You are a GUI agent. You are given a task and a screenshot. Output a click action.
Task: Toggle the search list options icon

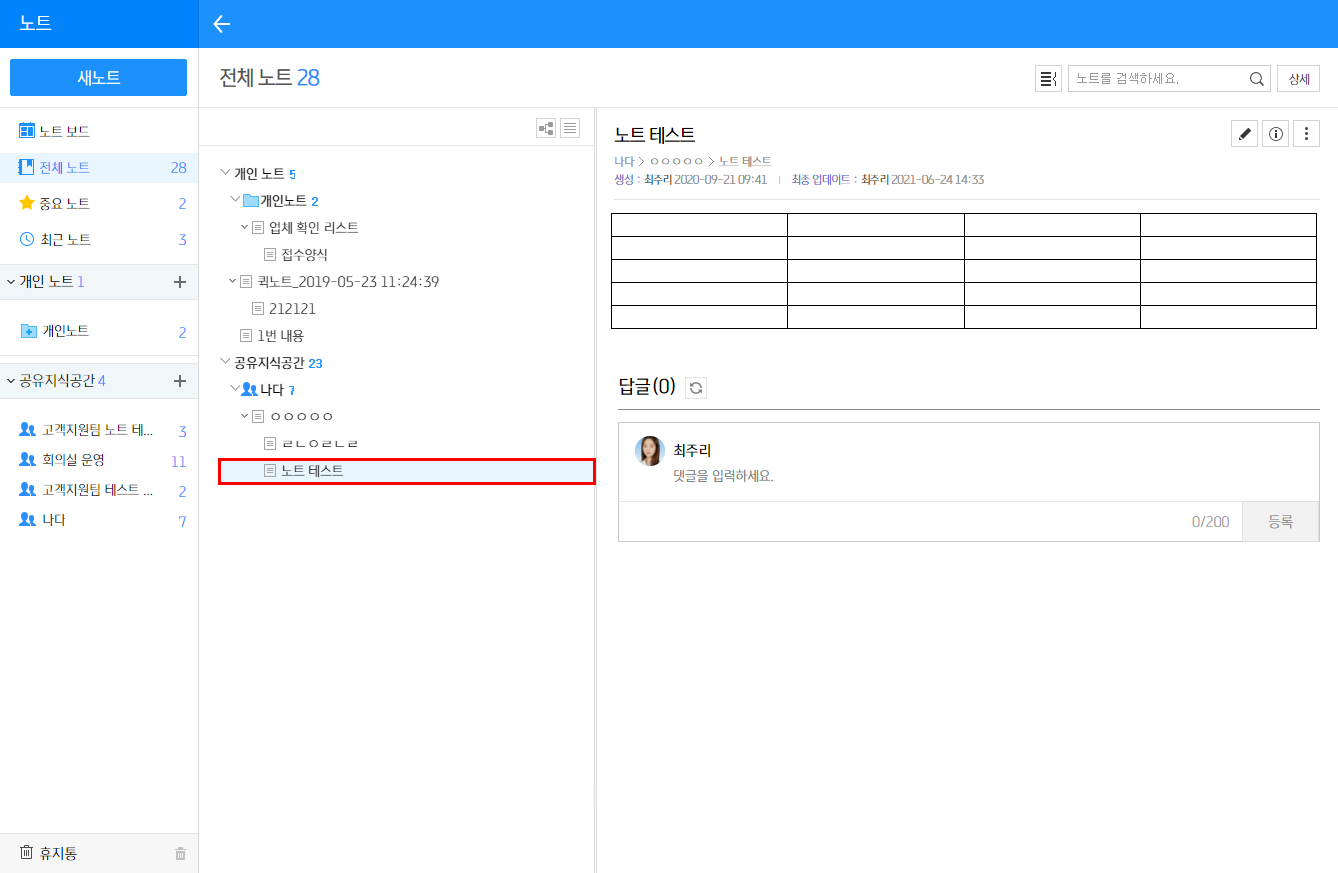(1048, 79)
